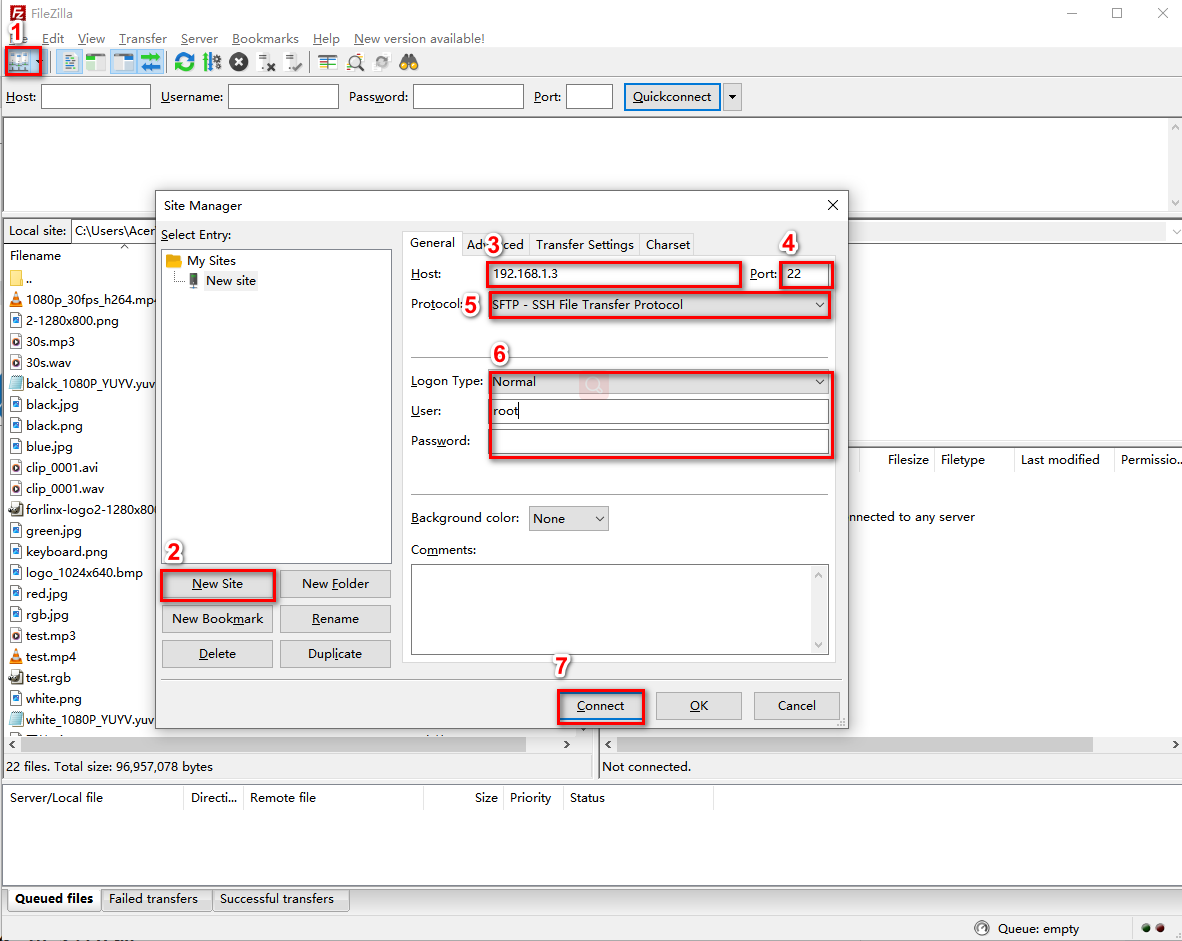Click the My Sites folder icon

click(x=174, y=260)
